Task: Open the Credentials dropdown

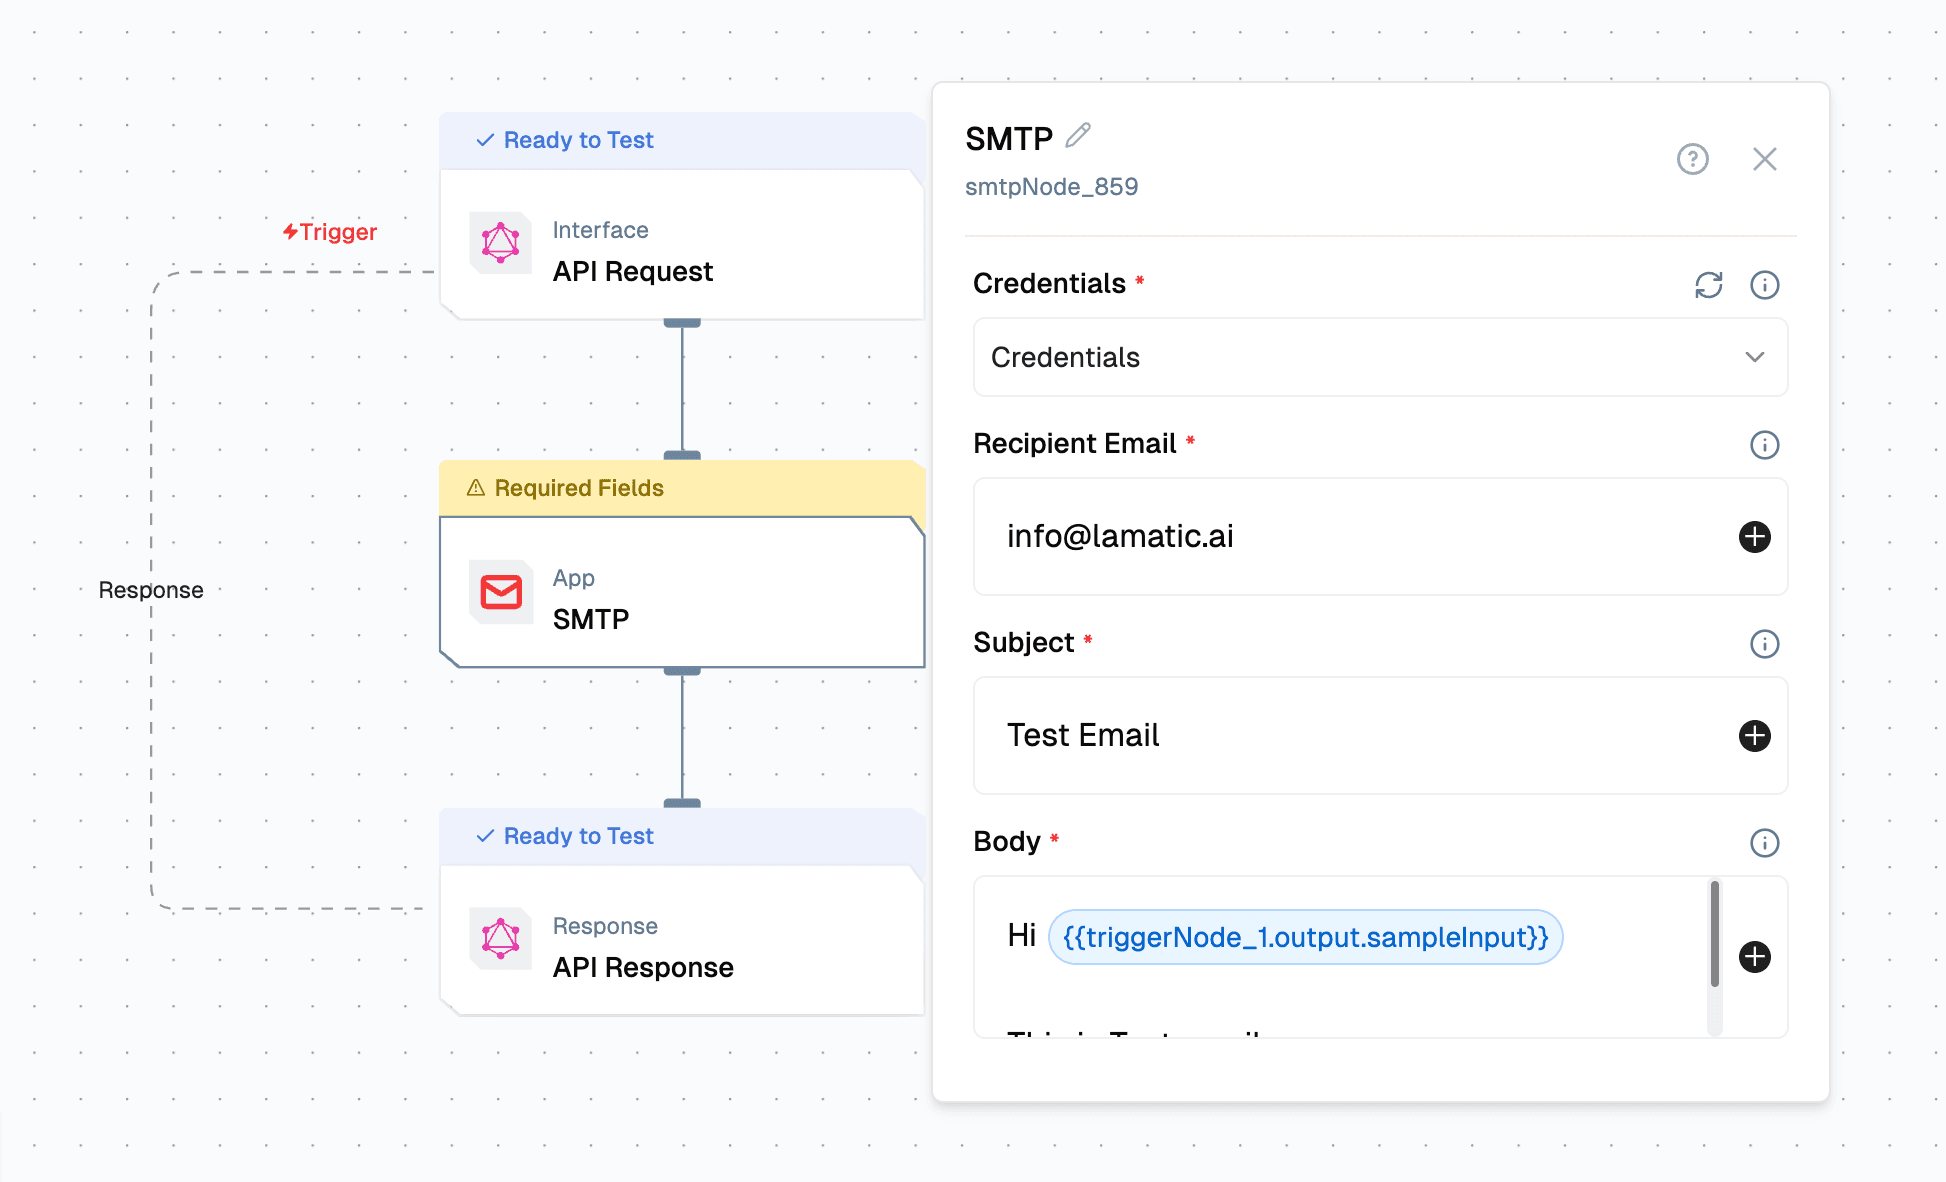Action: tap(1380, 357)
